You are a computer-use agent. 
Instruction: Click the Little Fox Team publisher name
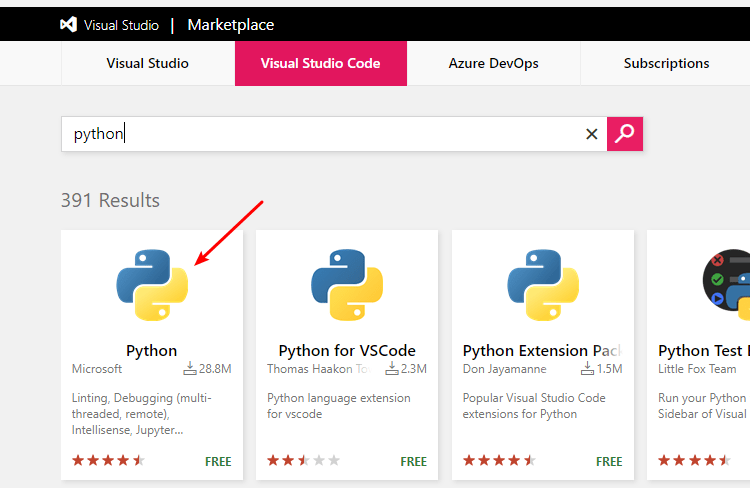coord(697,369)
